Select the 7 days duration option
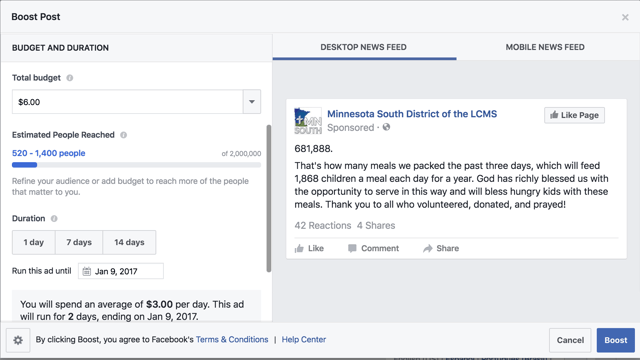The width and height of the screenshot is (640, 360). click(x=79, y=242)
